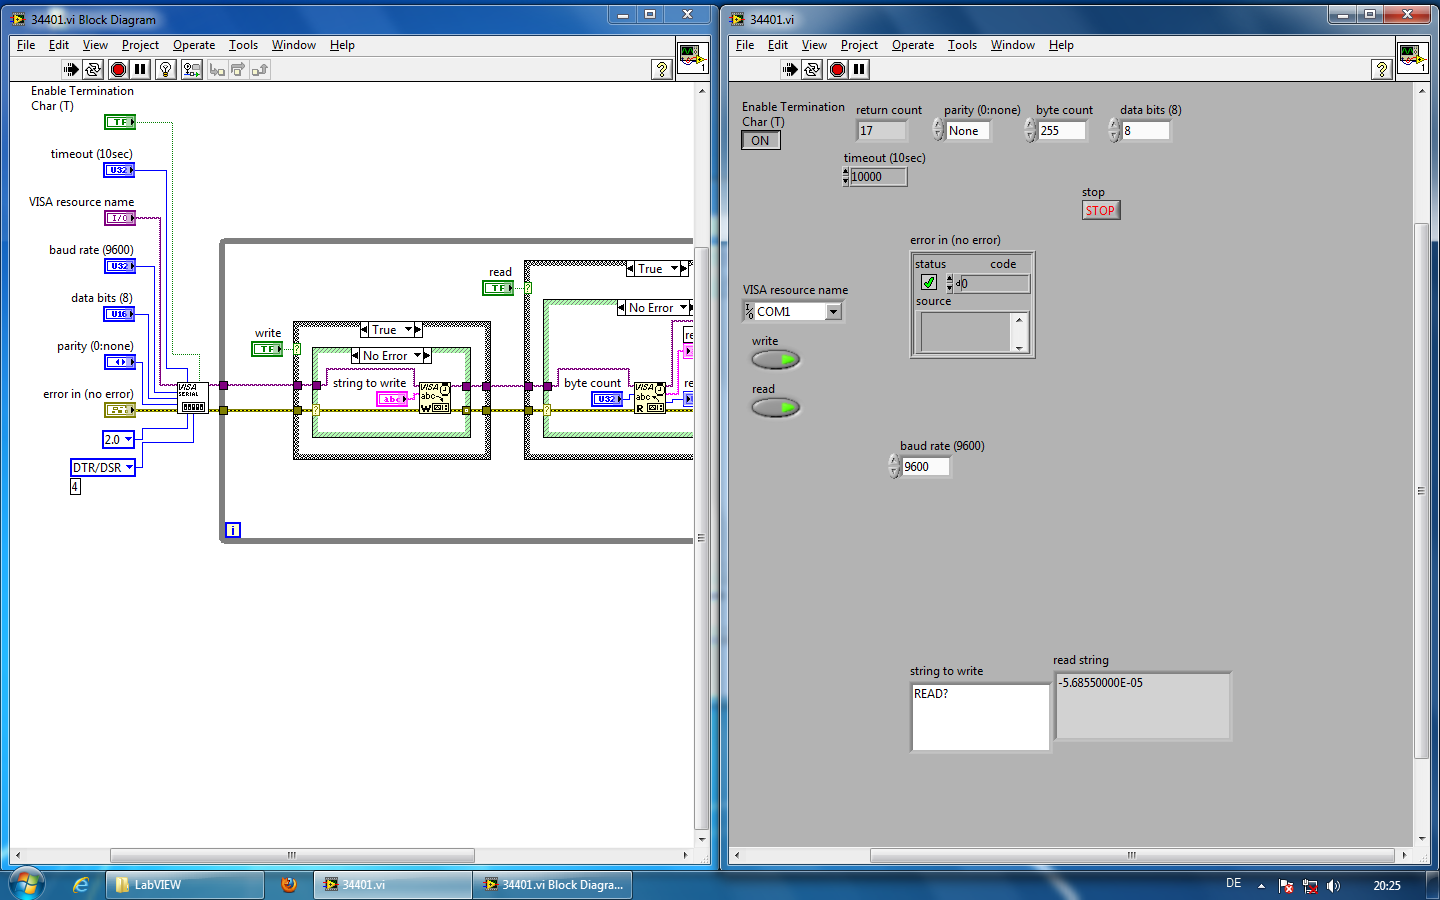Select the VISA resource name I/O terminal
Image resolution: width=1440 pixels, height=900 pixels.
(x=119, y=218)
